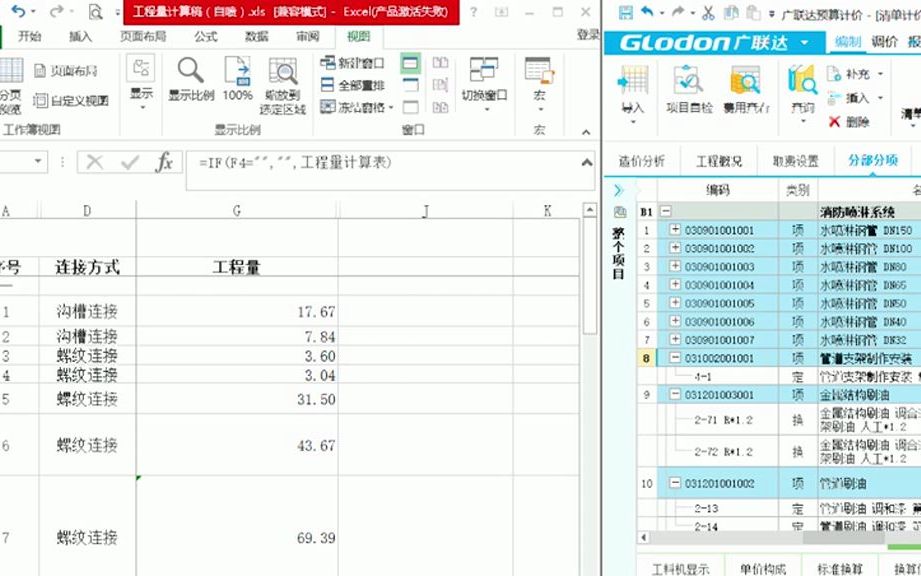Click the 工程量 header cell
This screenshot has width=921, height=576.
(237, 267)
